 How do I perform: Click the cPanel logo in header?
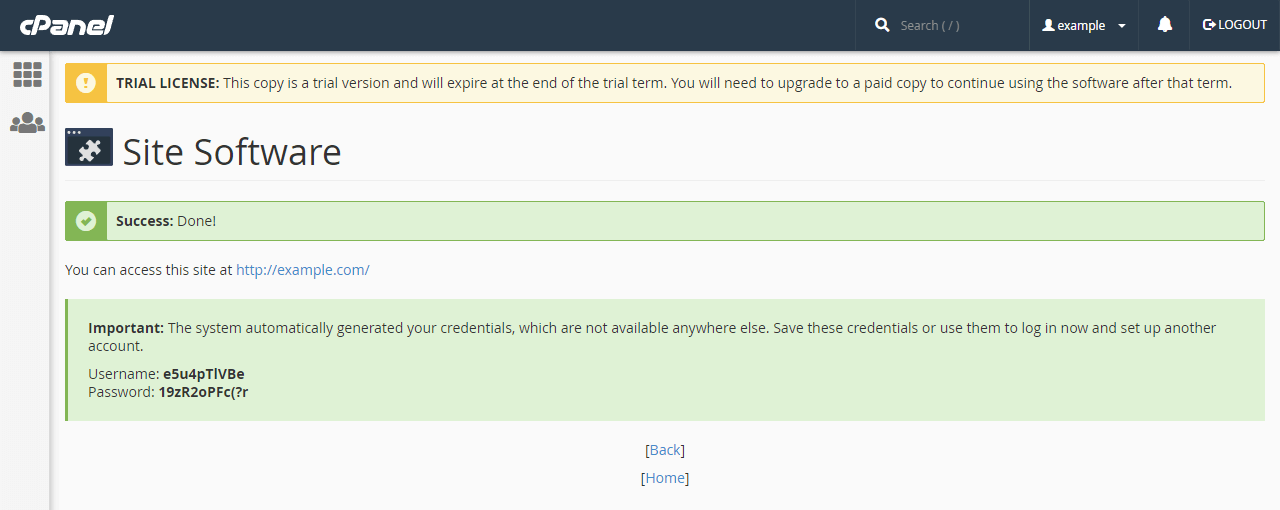66,25
